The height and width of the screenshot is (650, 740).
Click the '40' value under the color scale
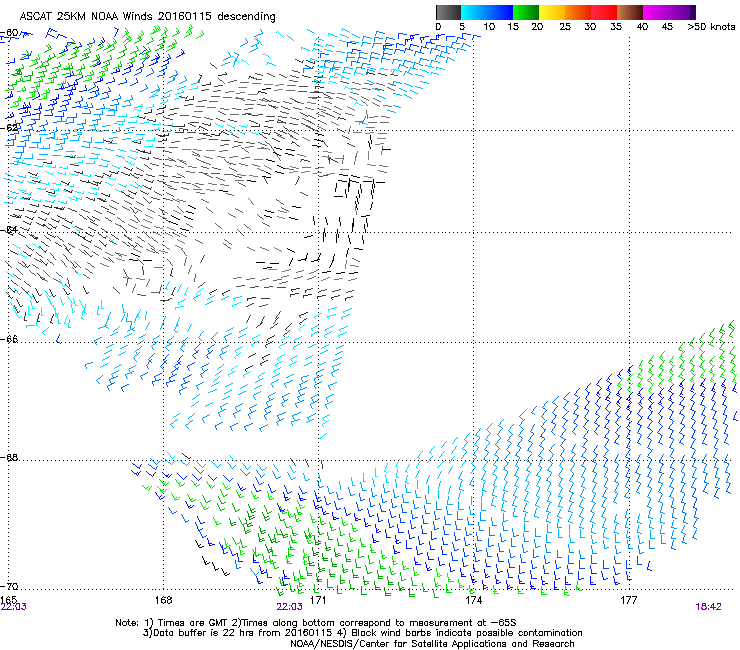click(642, 27)
